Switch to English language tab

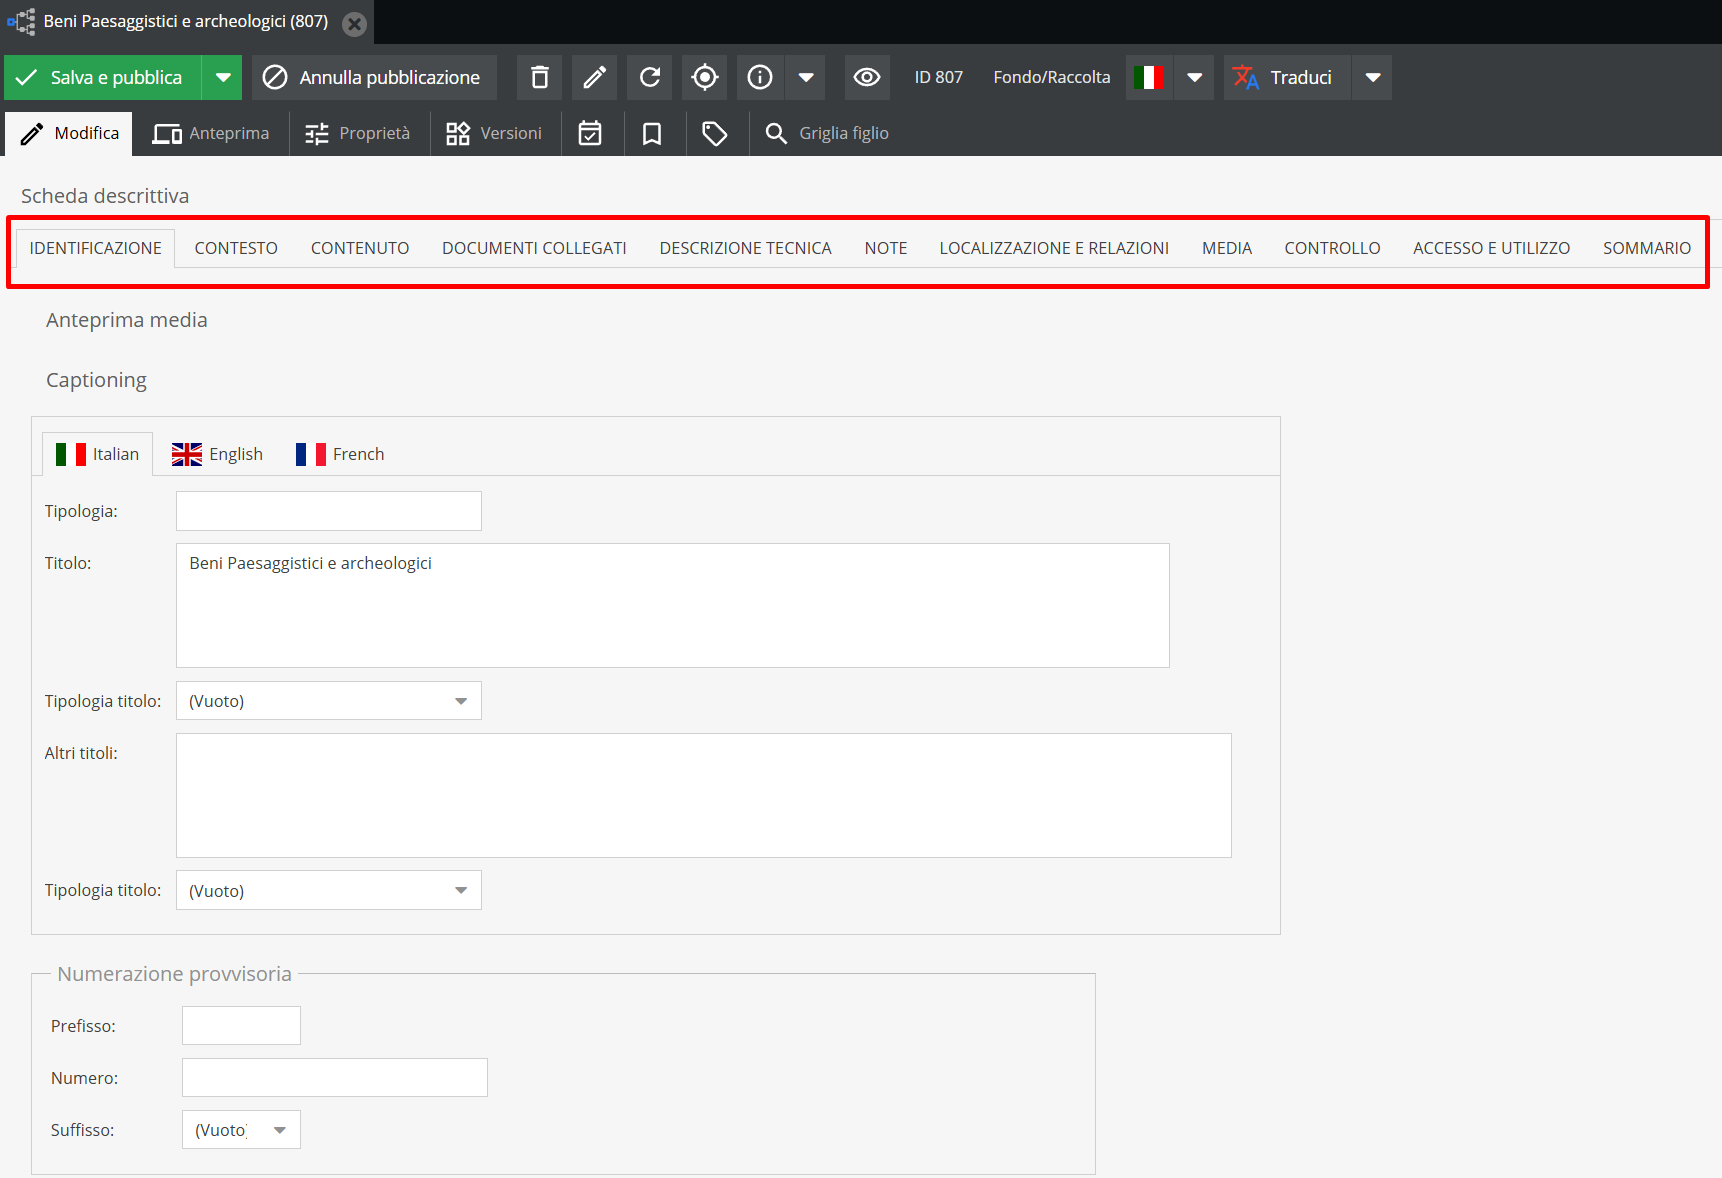pos(217,454)
